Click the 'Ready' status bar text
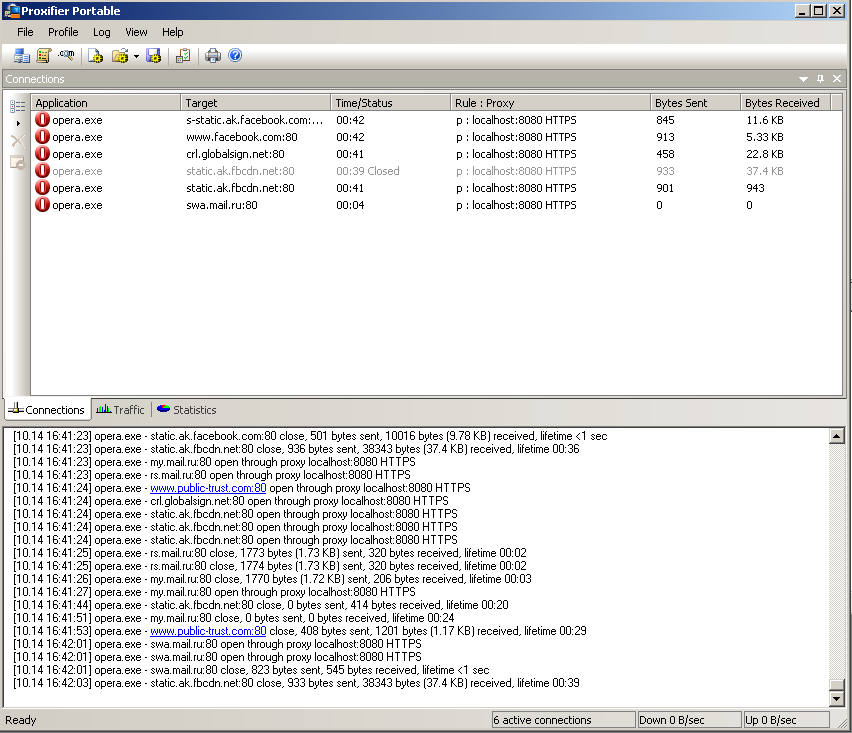 [21, 720]
